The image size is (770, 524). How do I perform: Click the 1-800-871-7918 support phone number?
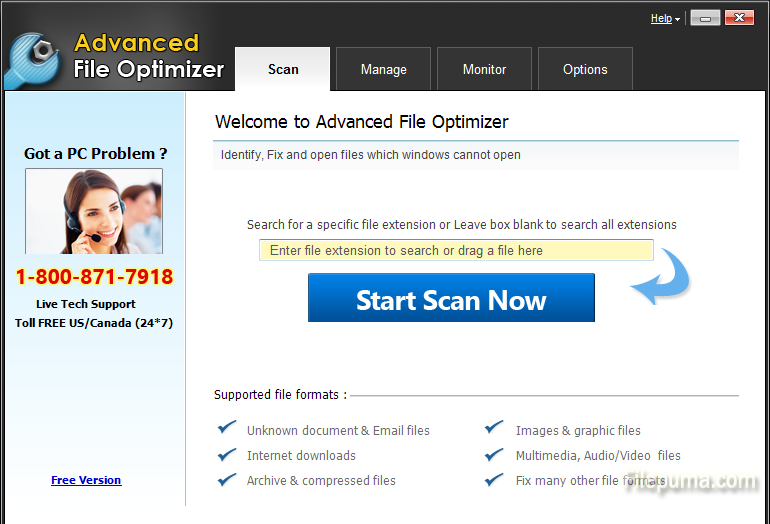click(x=94, y=277)
